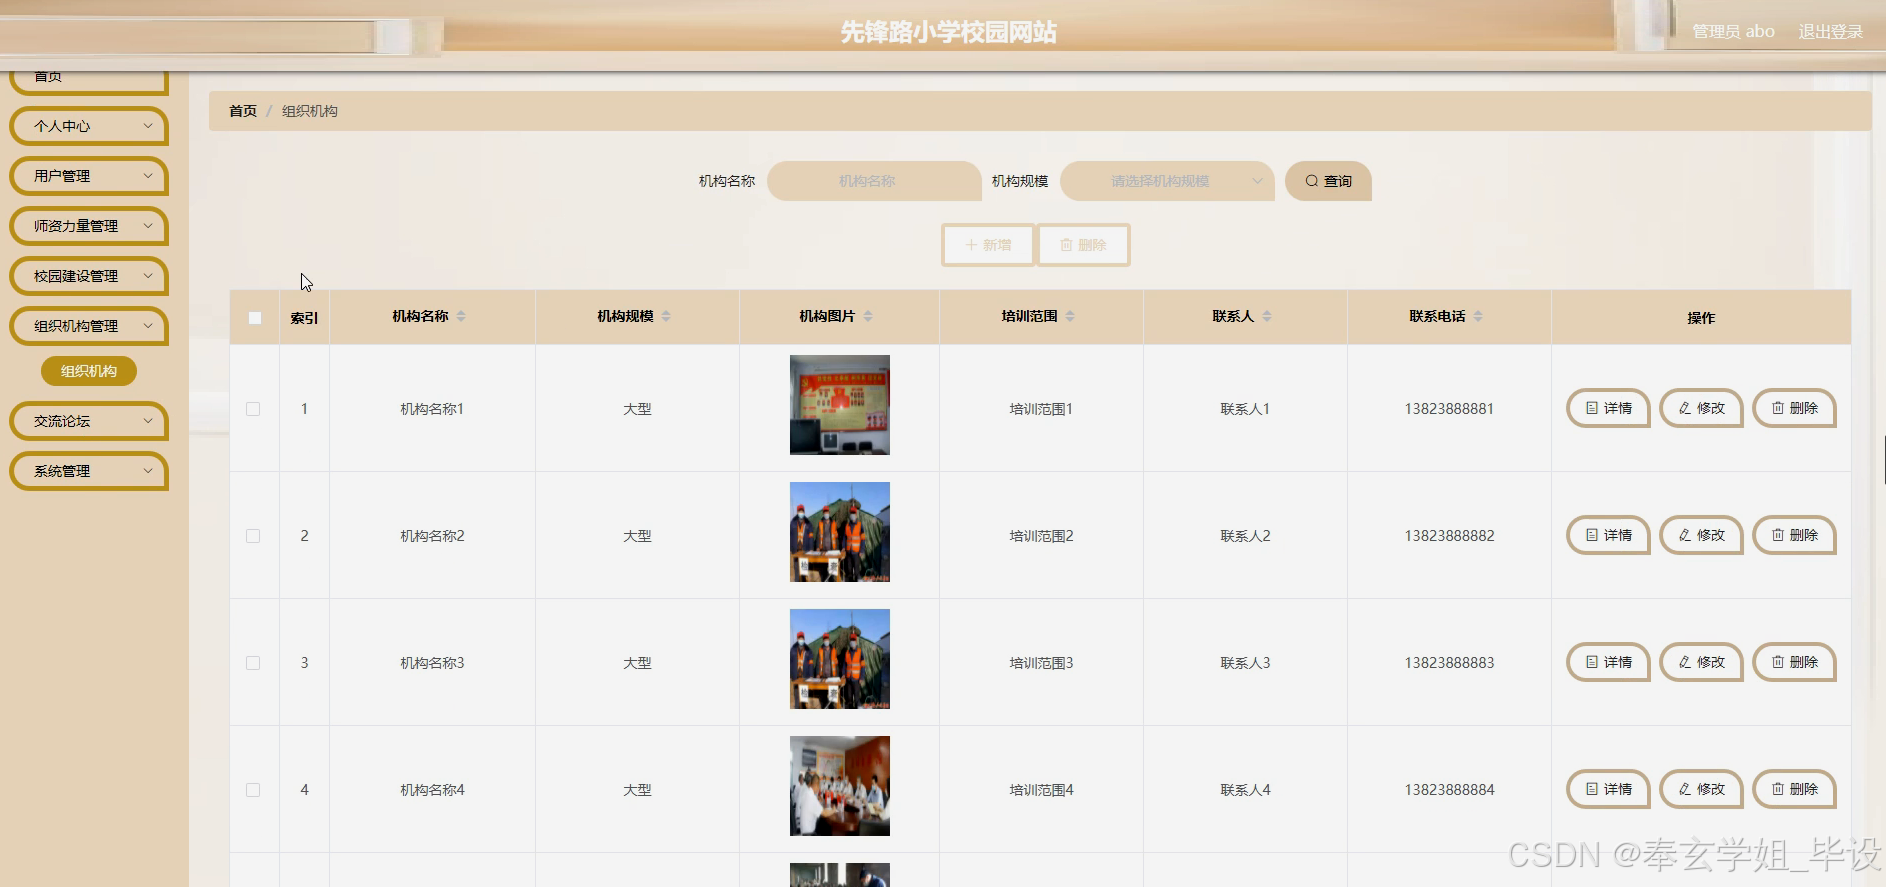Open the 首页 sidebar item
Screen dimensions: 1886x887
(89, 81)
